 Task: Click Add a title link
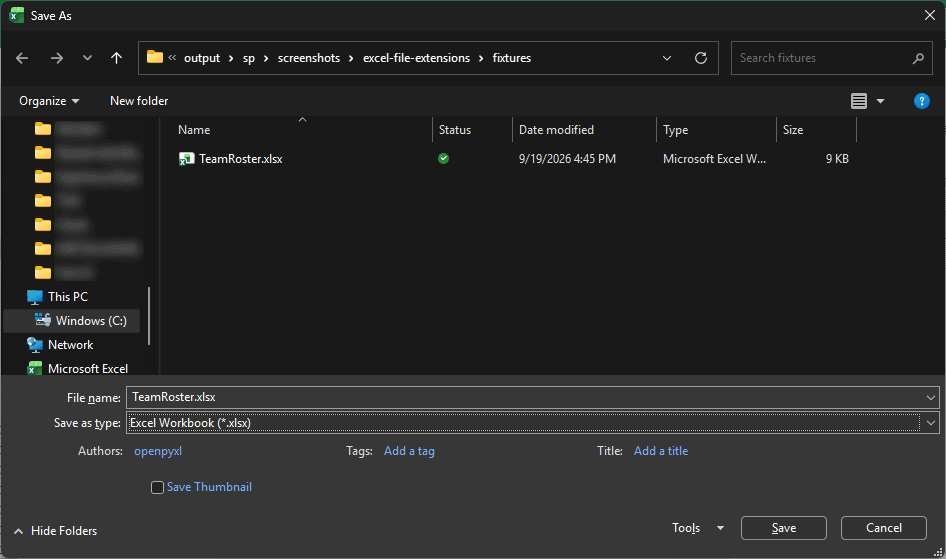pos(661,451)
